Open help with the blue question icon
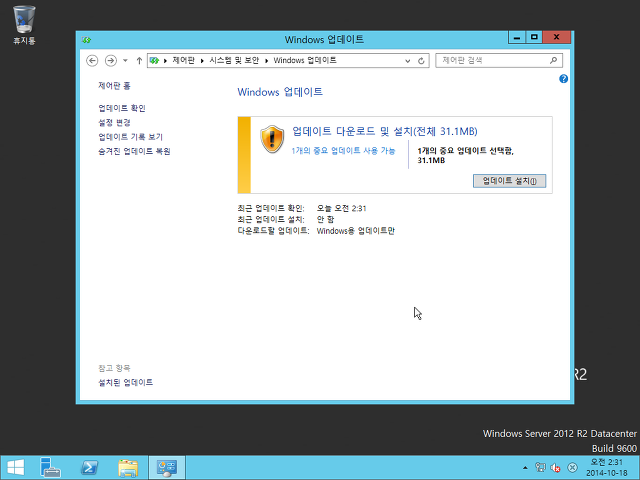 pyautogui.click(x=563, y=79)
